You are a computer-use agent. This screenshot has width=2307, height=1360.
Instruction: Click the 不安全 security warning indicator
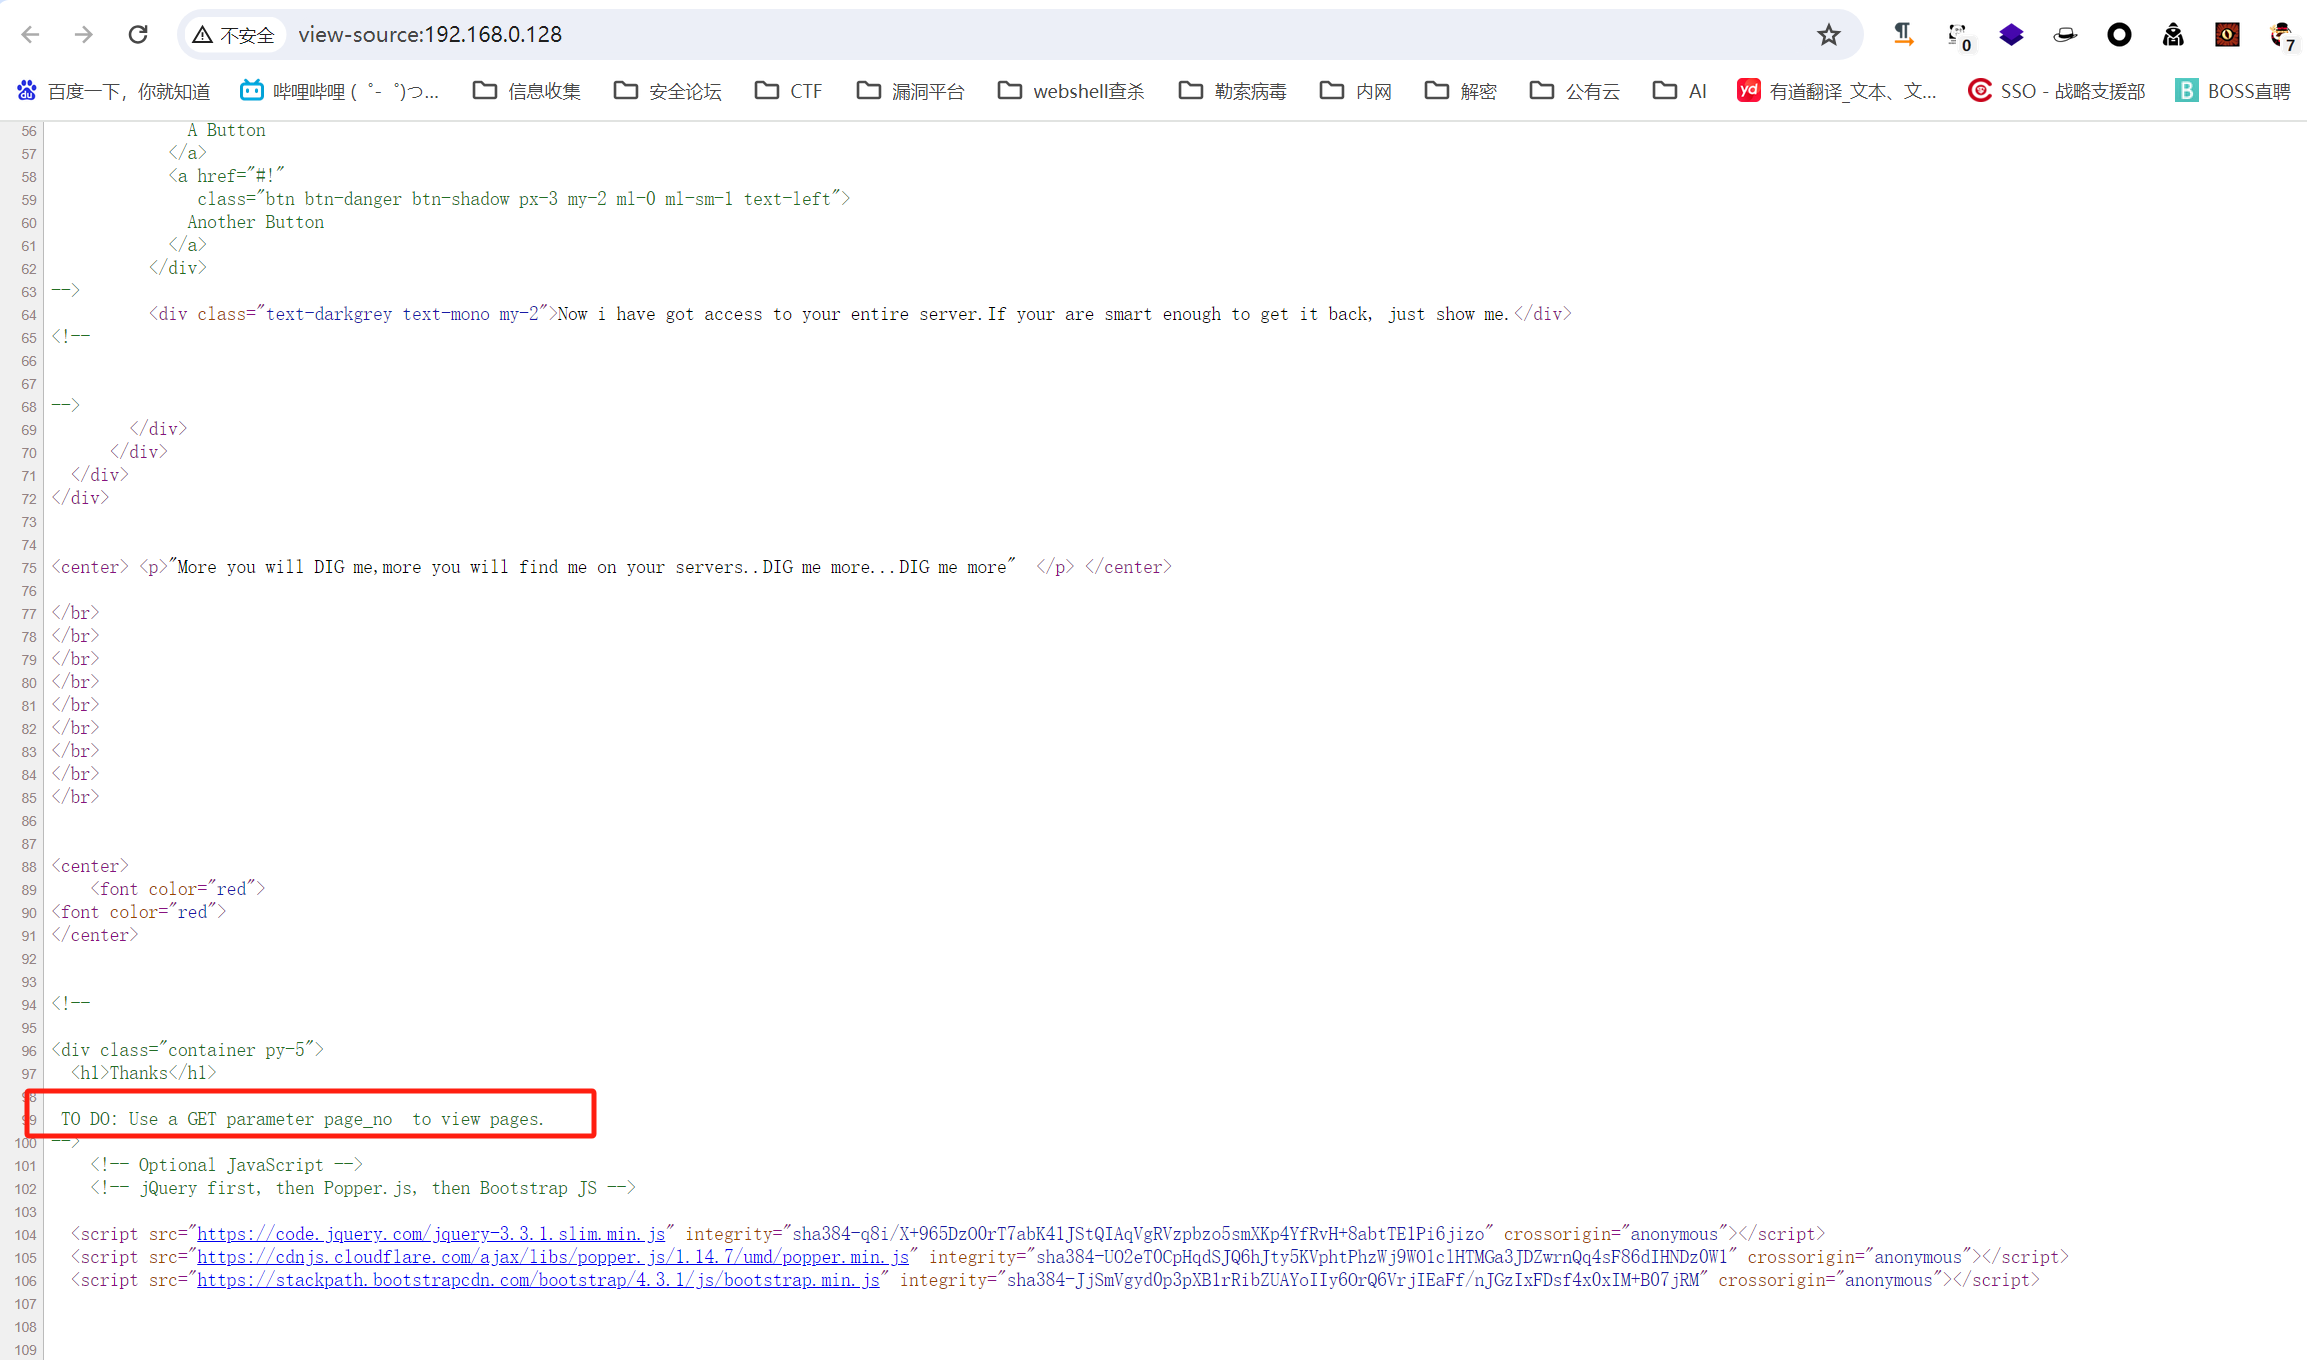(234, 35)
